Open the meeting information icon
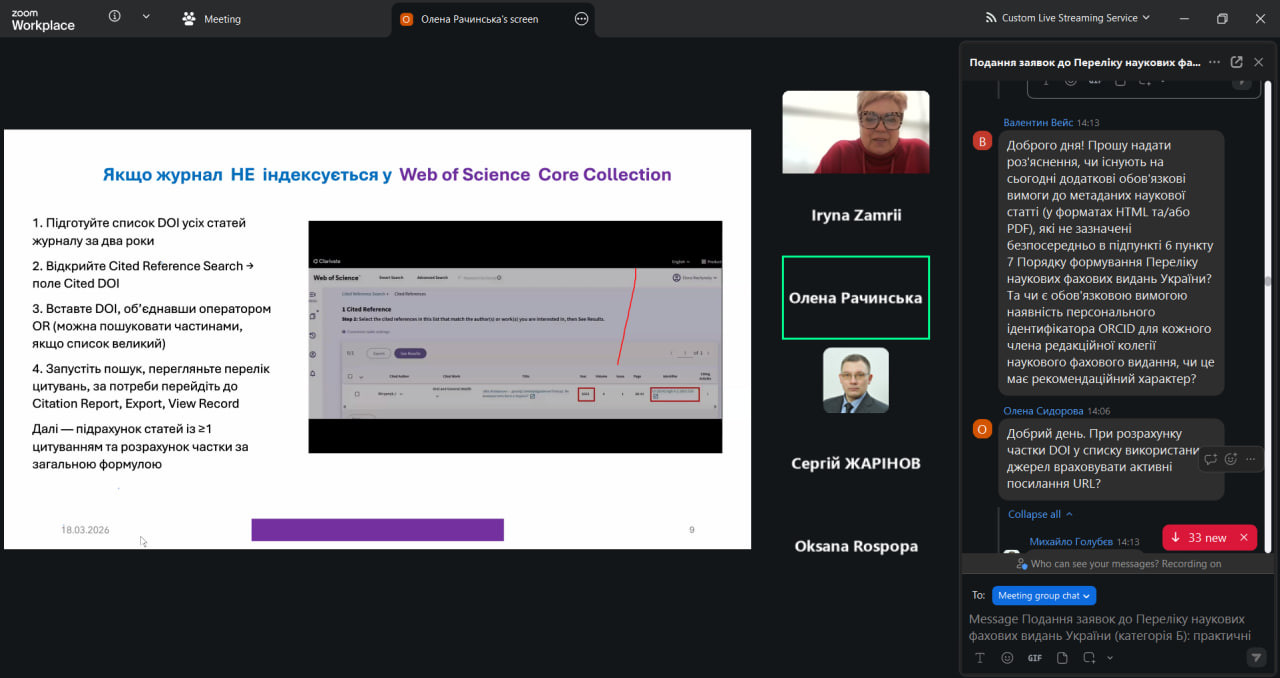The height and width of the screenshot is (678, 1280). [114, 17]
